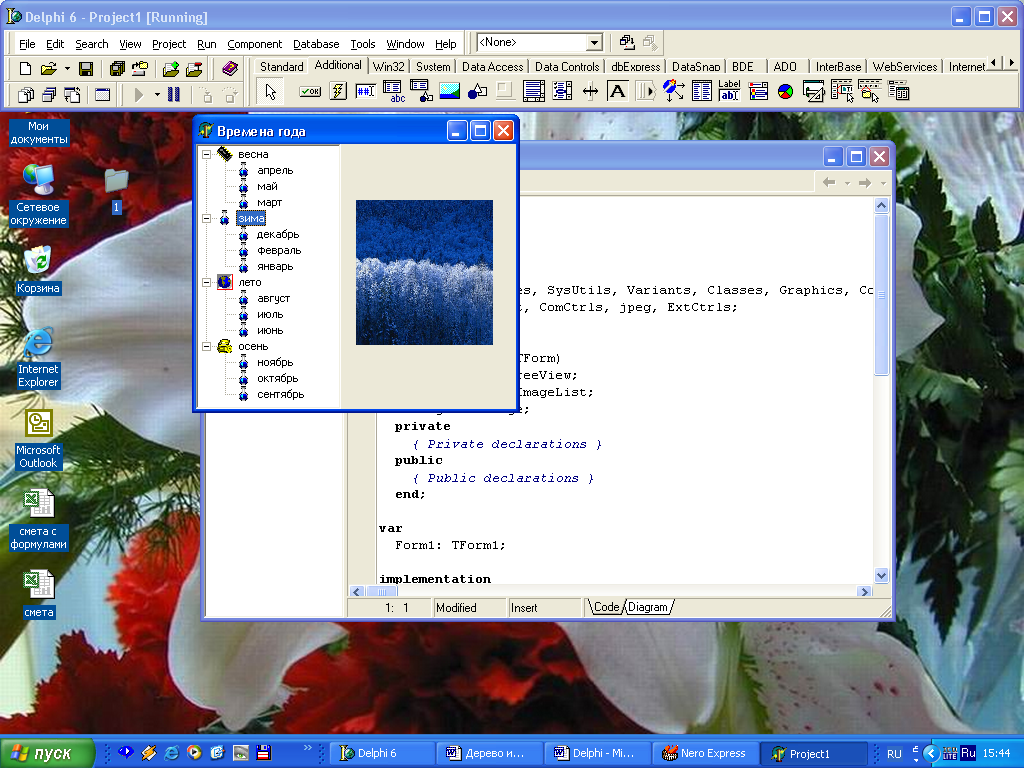
Task: Choose the StaticText 'A' component icon
Action: coord(618,92)
